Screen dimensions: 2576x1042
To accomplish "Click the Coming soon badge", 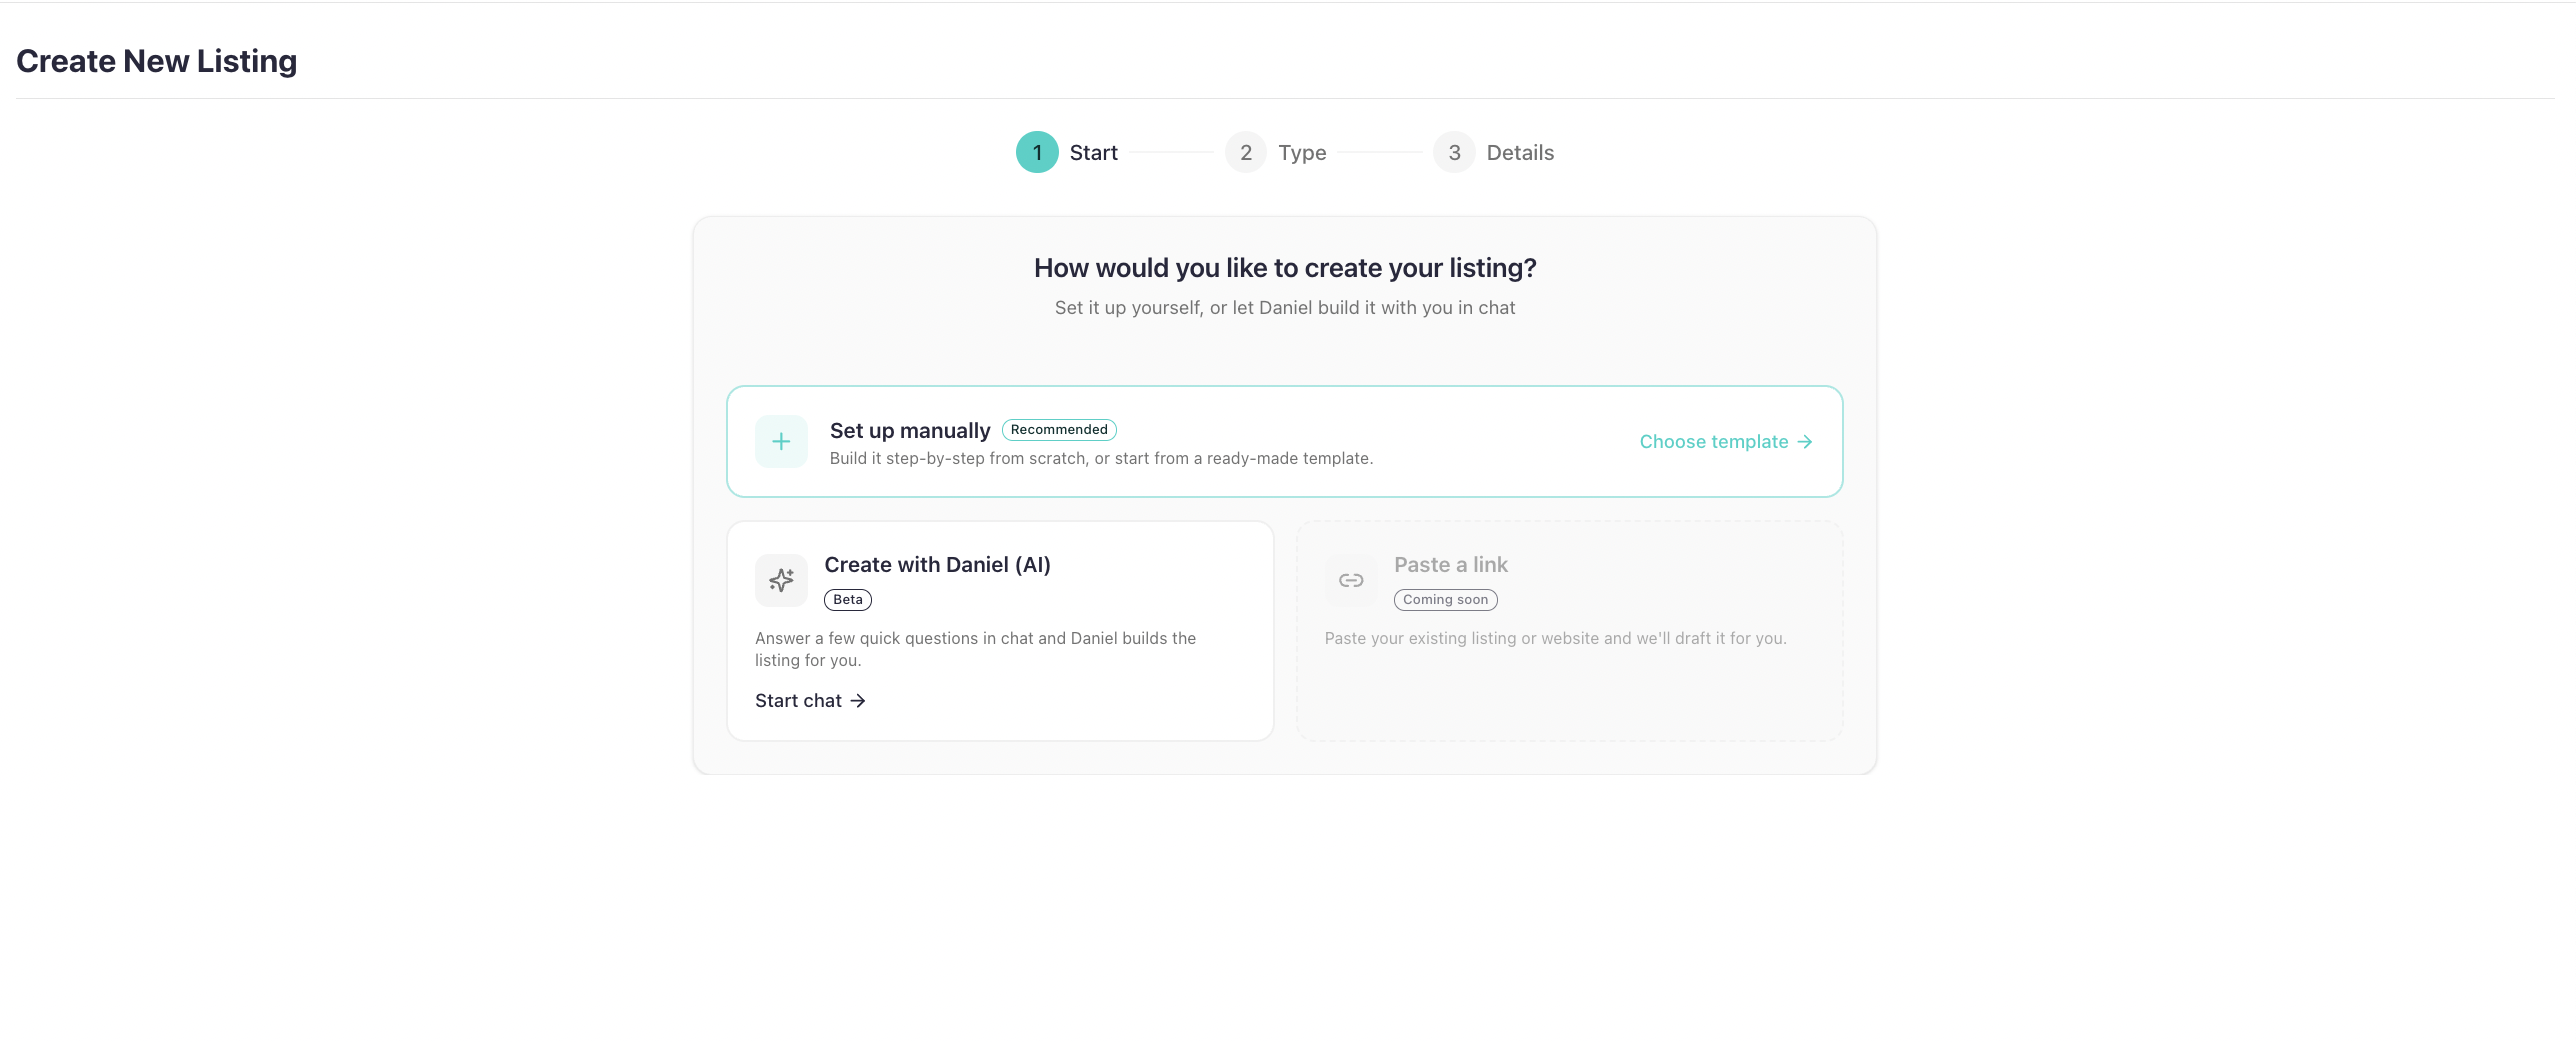I will (x=1445, y=600).
